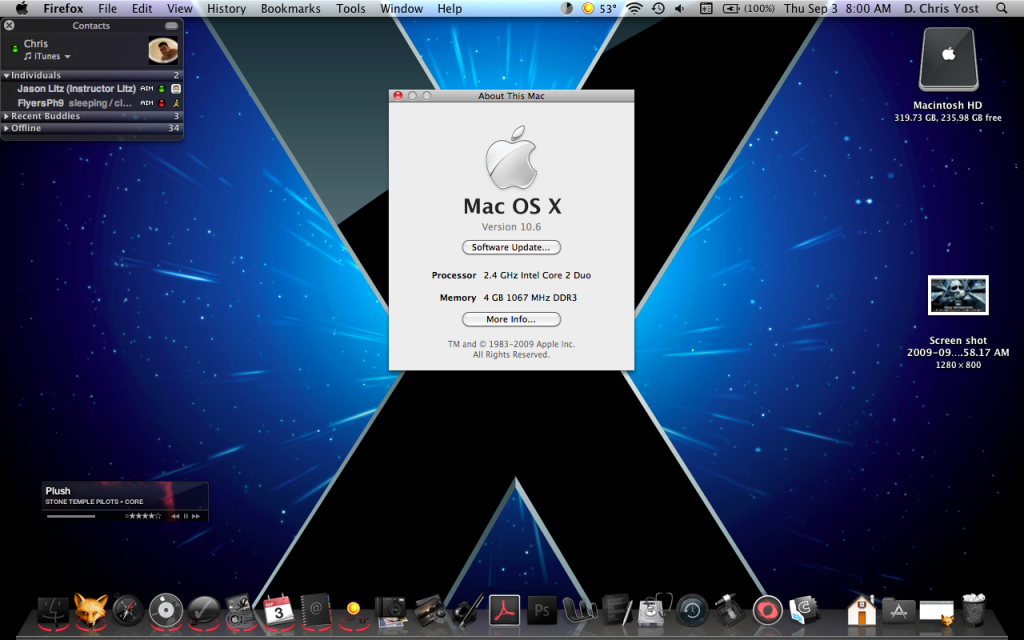Set star rating in Plush widget
Viewport: 1024px width, 640px height.
pyautogui.click(x=144, y=516)
